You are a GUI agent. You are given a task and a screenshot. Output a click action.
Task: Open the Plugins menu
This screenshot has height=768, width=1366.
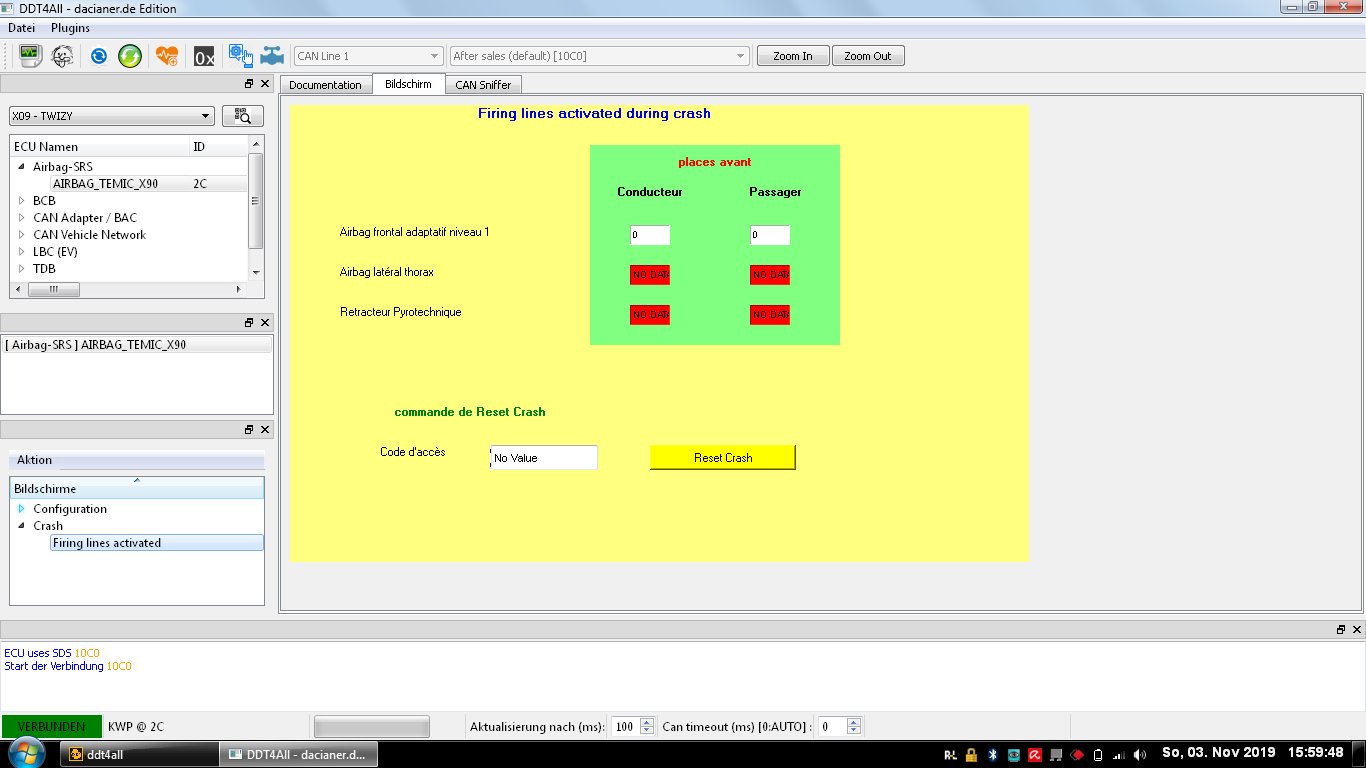[x=70, y=28]
